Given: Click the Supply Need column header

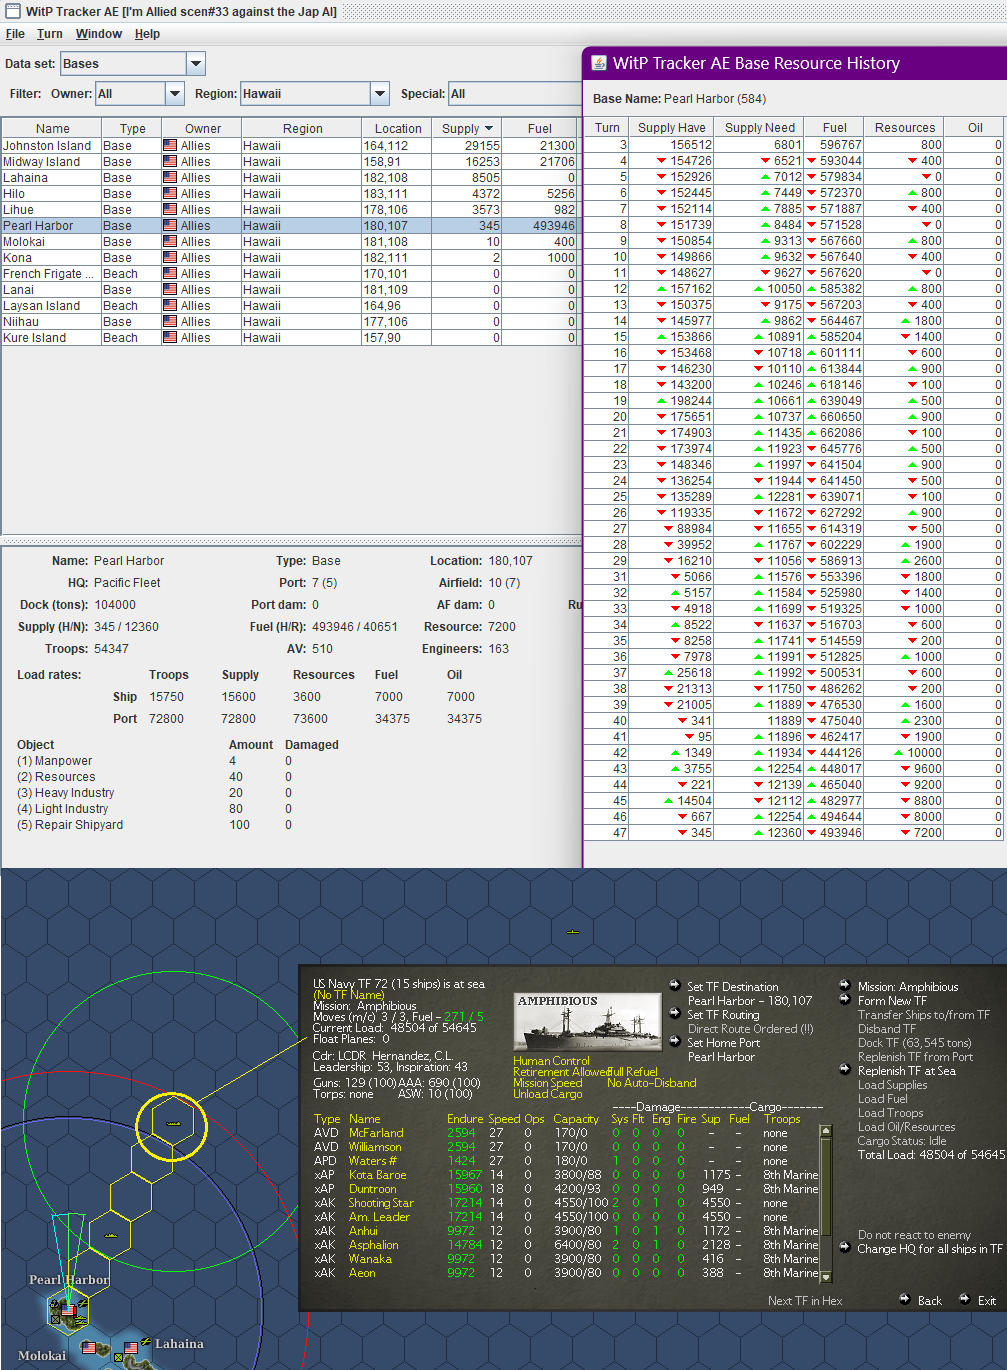Looking at the screenshot, I should click(760, 127).
